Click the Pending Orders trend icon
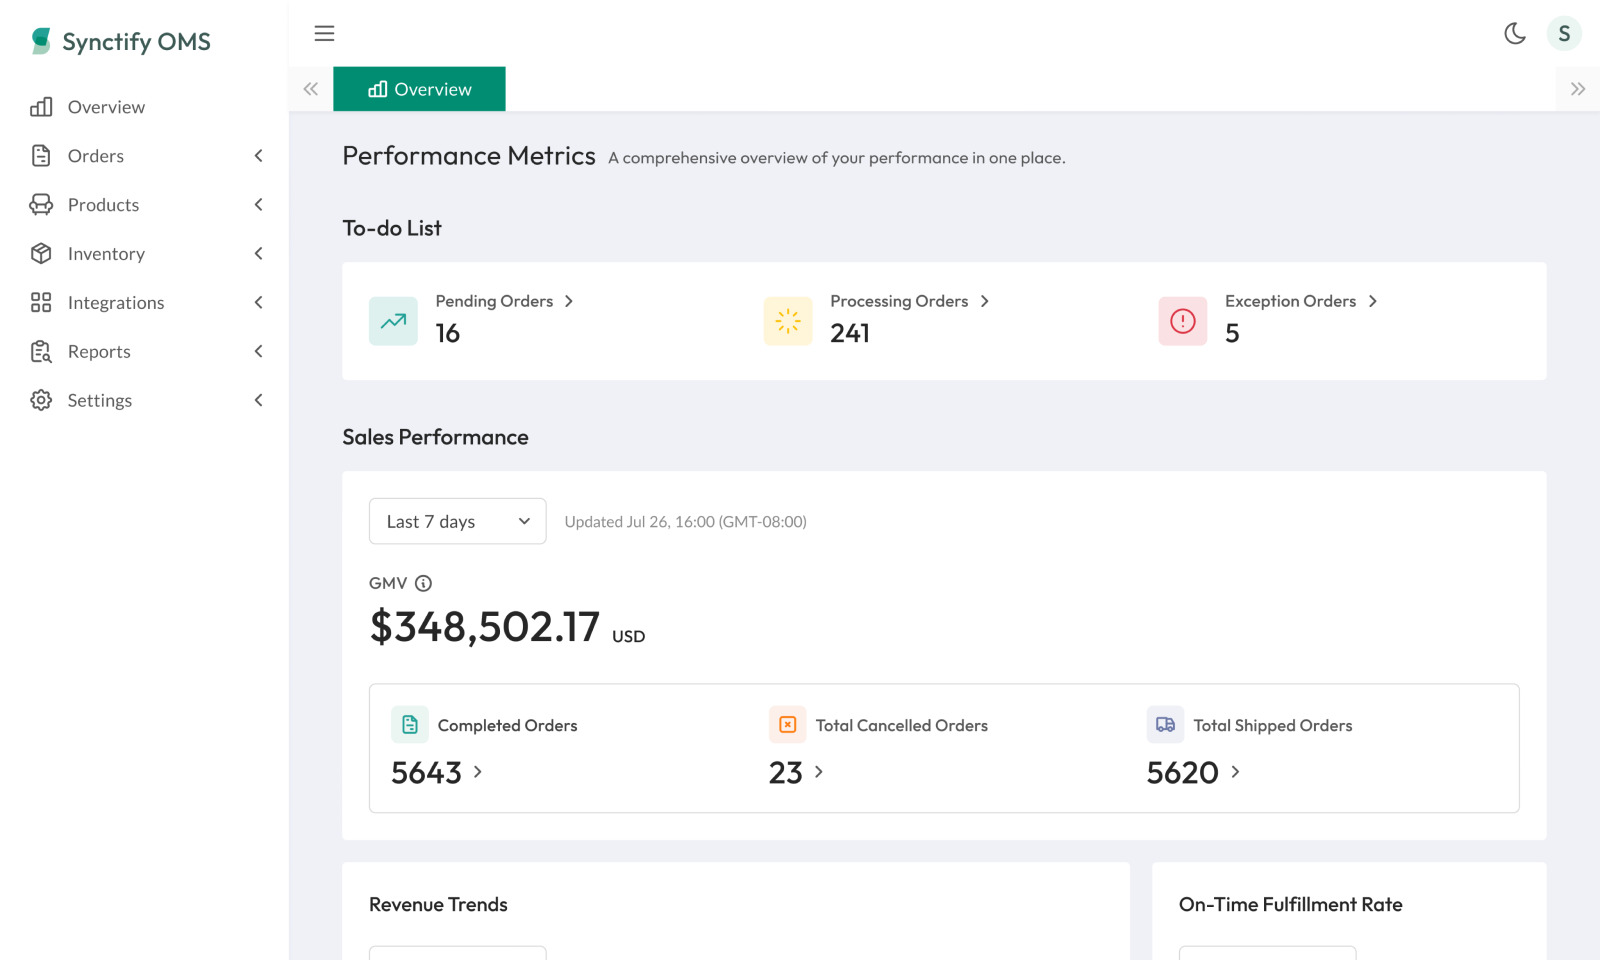This screenshot has width=1600, height=960. [x=393, y=321]
